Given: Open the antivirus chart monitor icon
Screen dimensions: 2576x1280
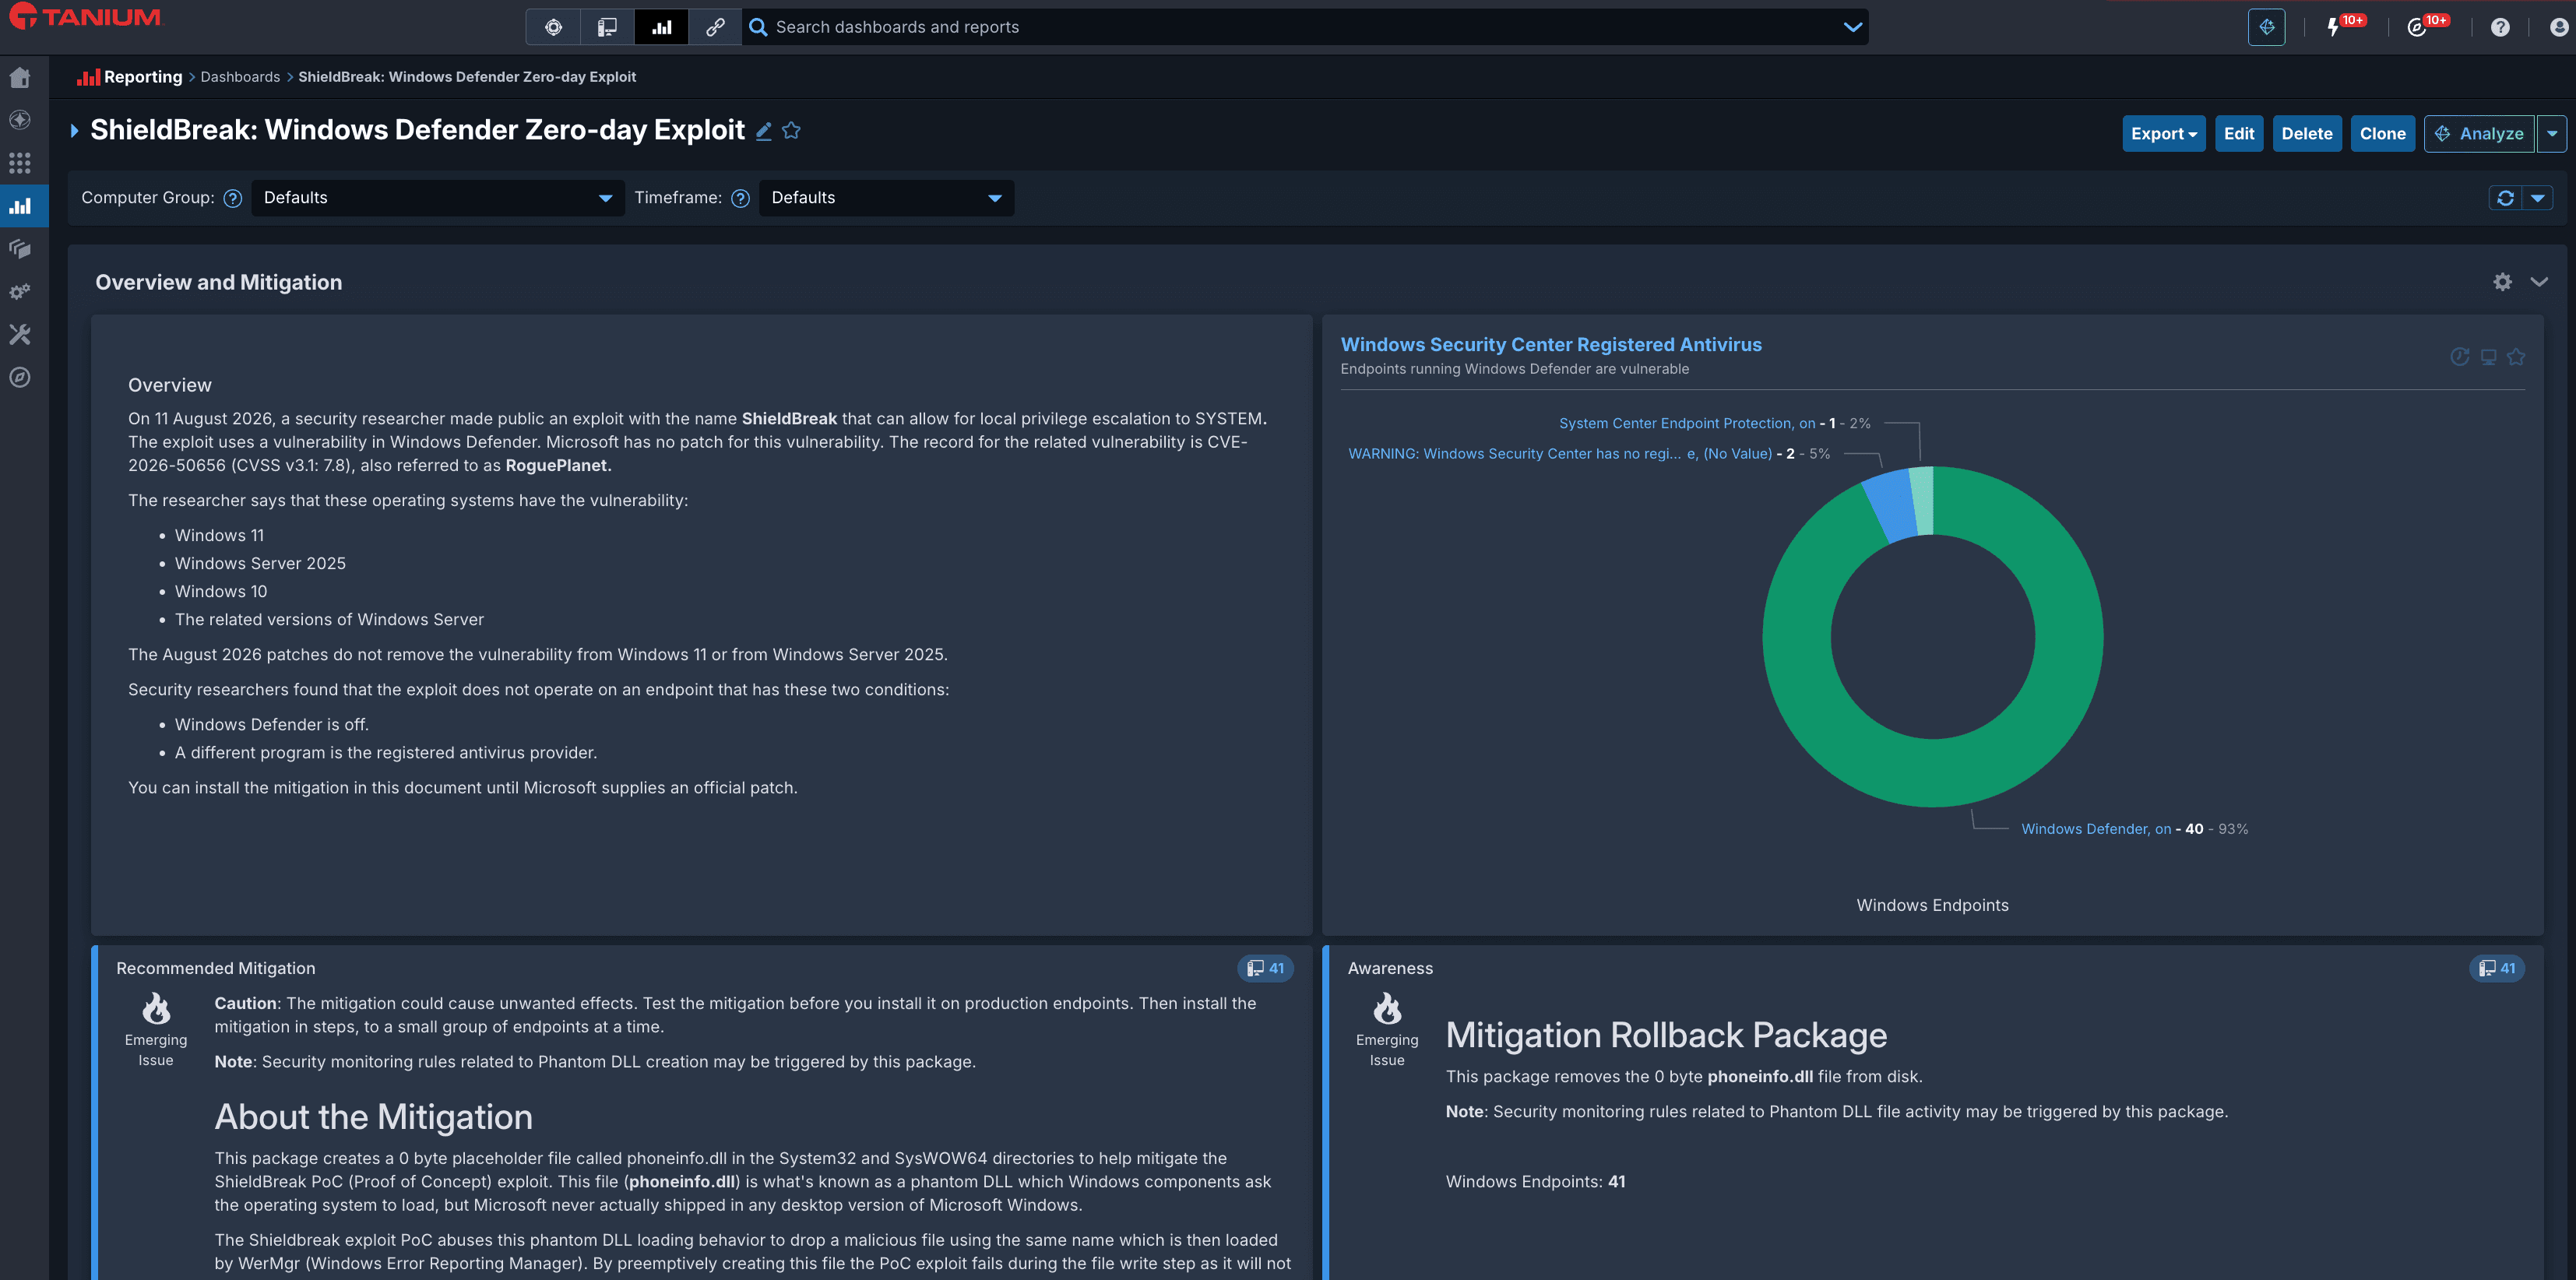Looking at the screenshot, I should point(2488,357).
